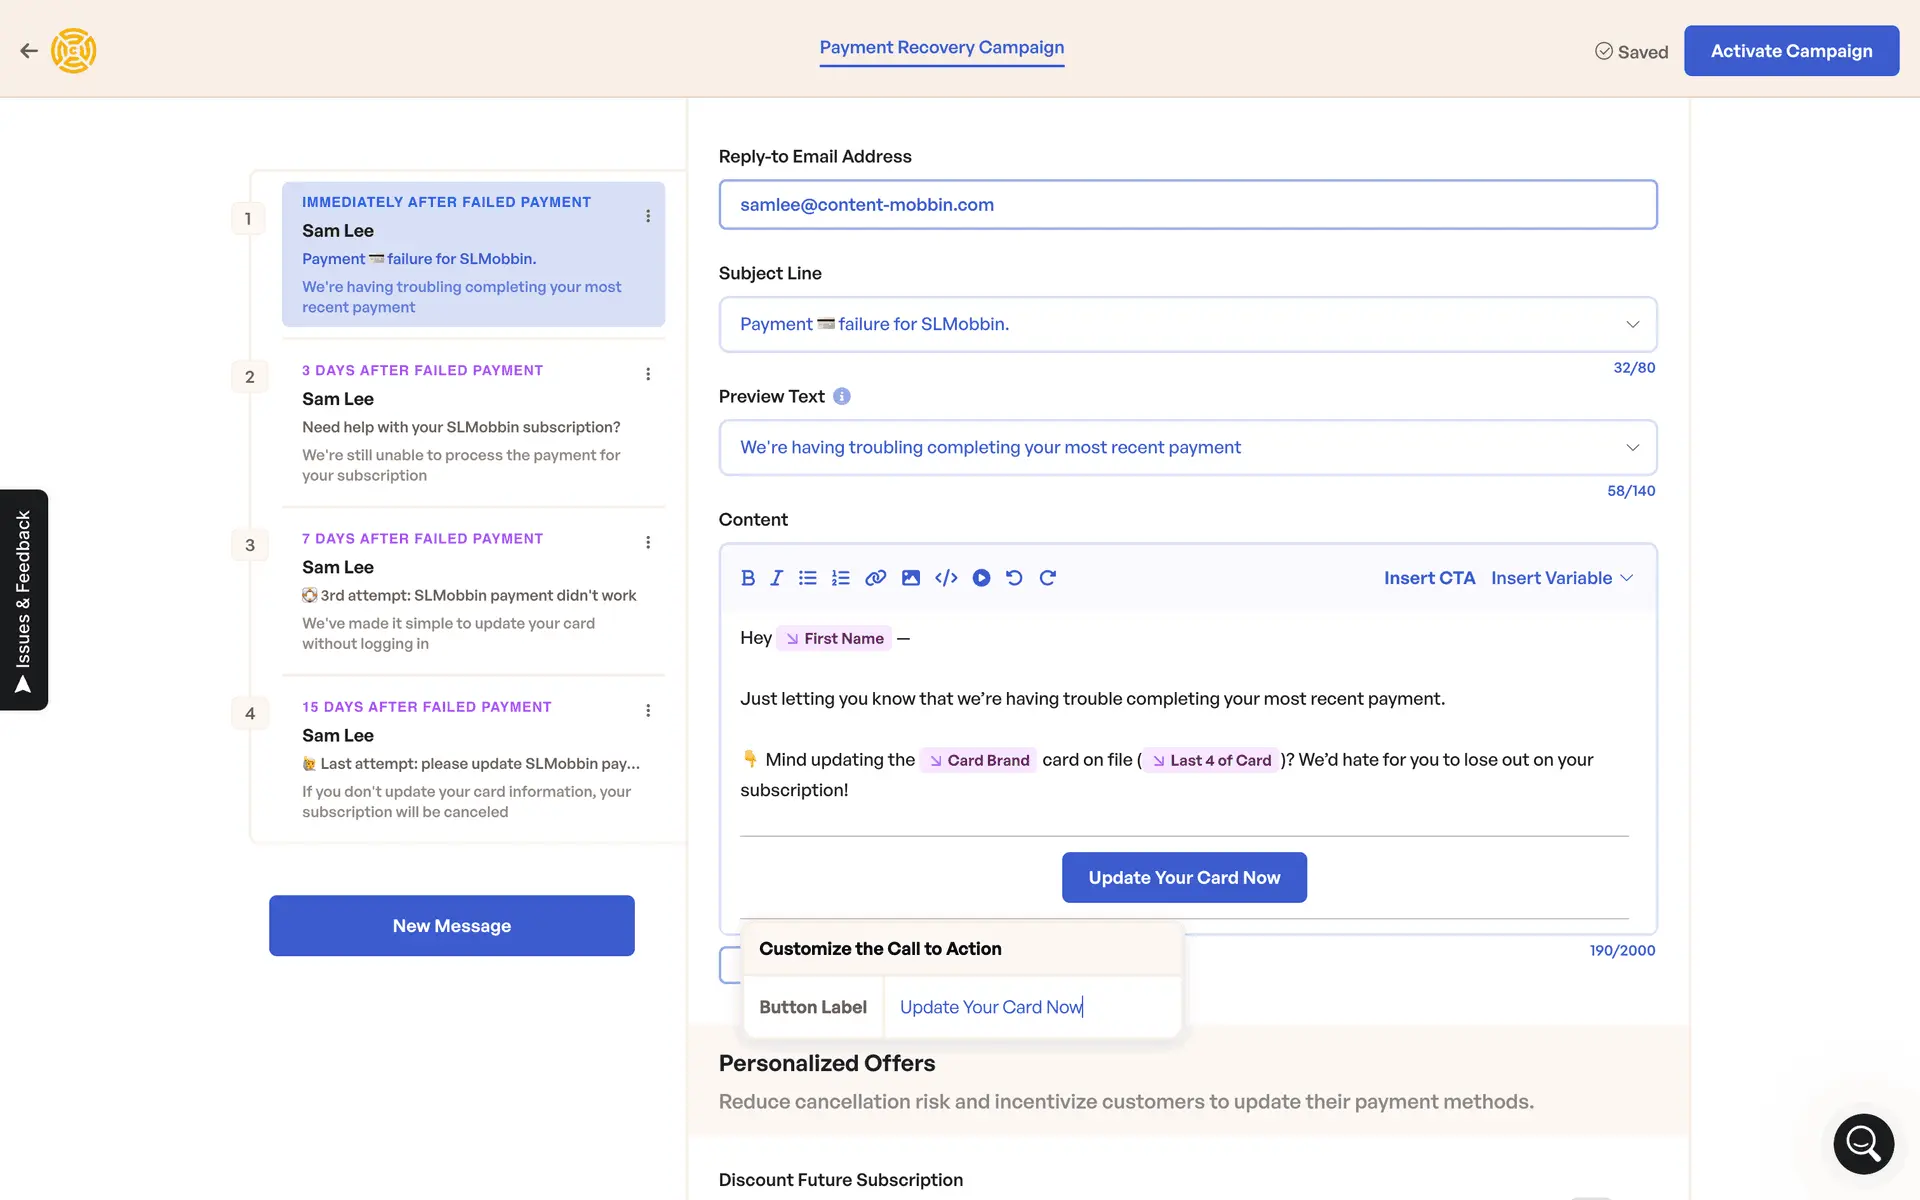Insert a bulleted list in content

coord(808,578)
